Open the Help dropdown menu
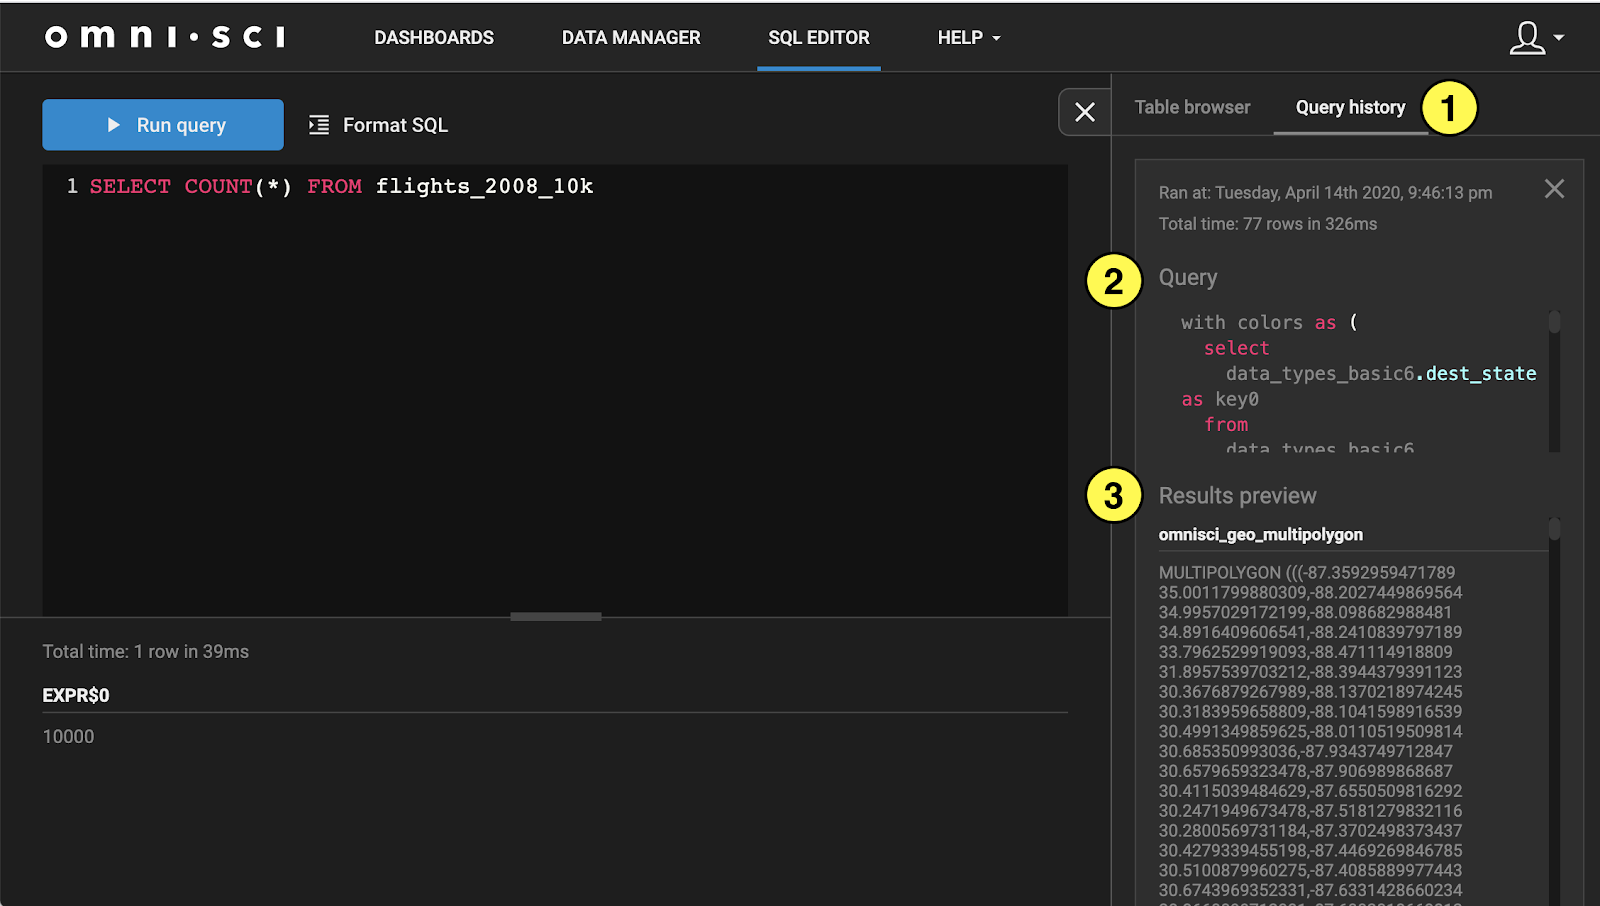 [x=968, y=38]
